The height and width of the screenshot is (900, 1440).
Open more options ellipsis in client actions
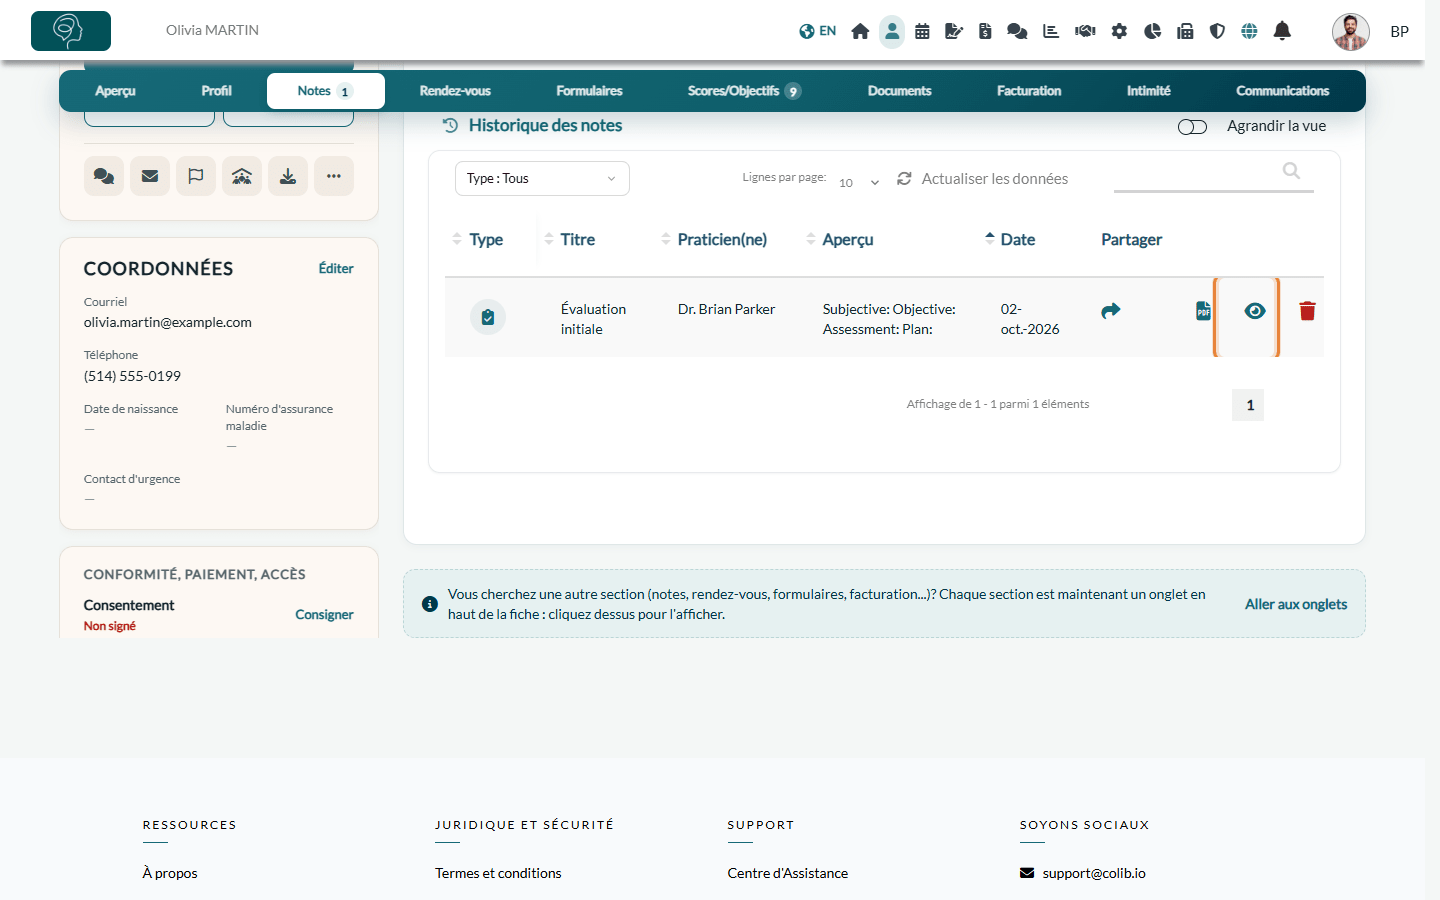coord(334,176)
